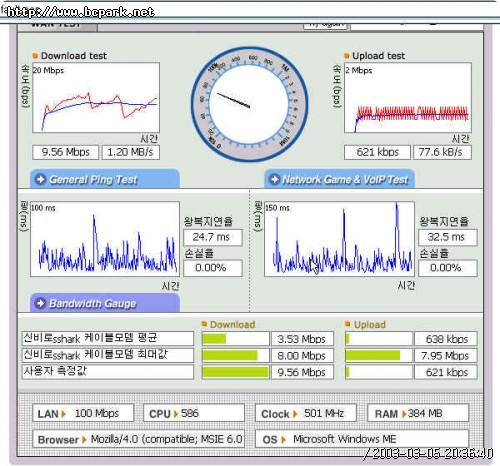Click the 24.7 ms round-trip delay box
Image resolution: width=500 pixels, height=466 pixels.
213,237
